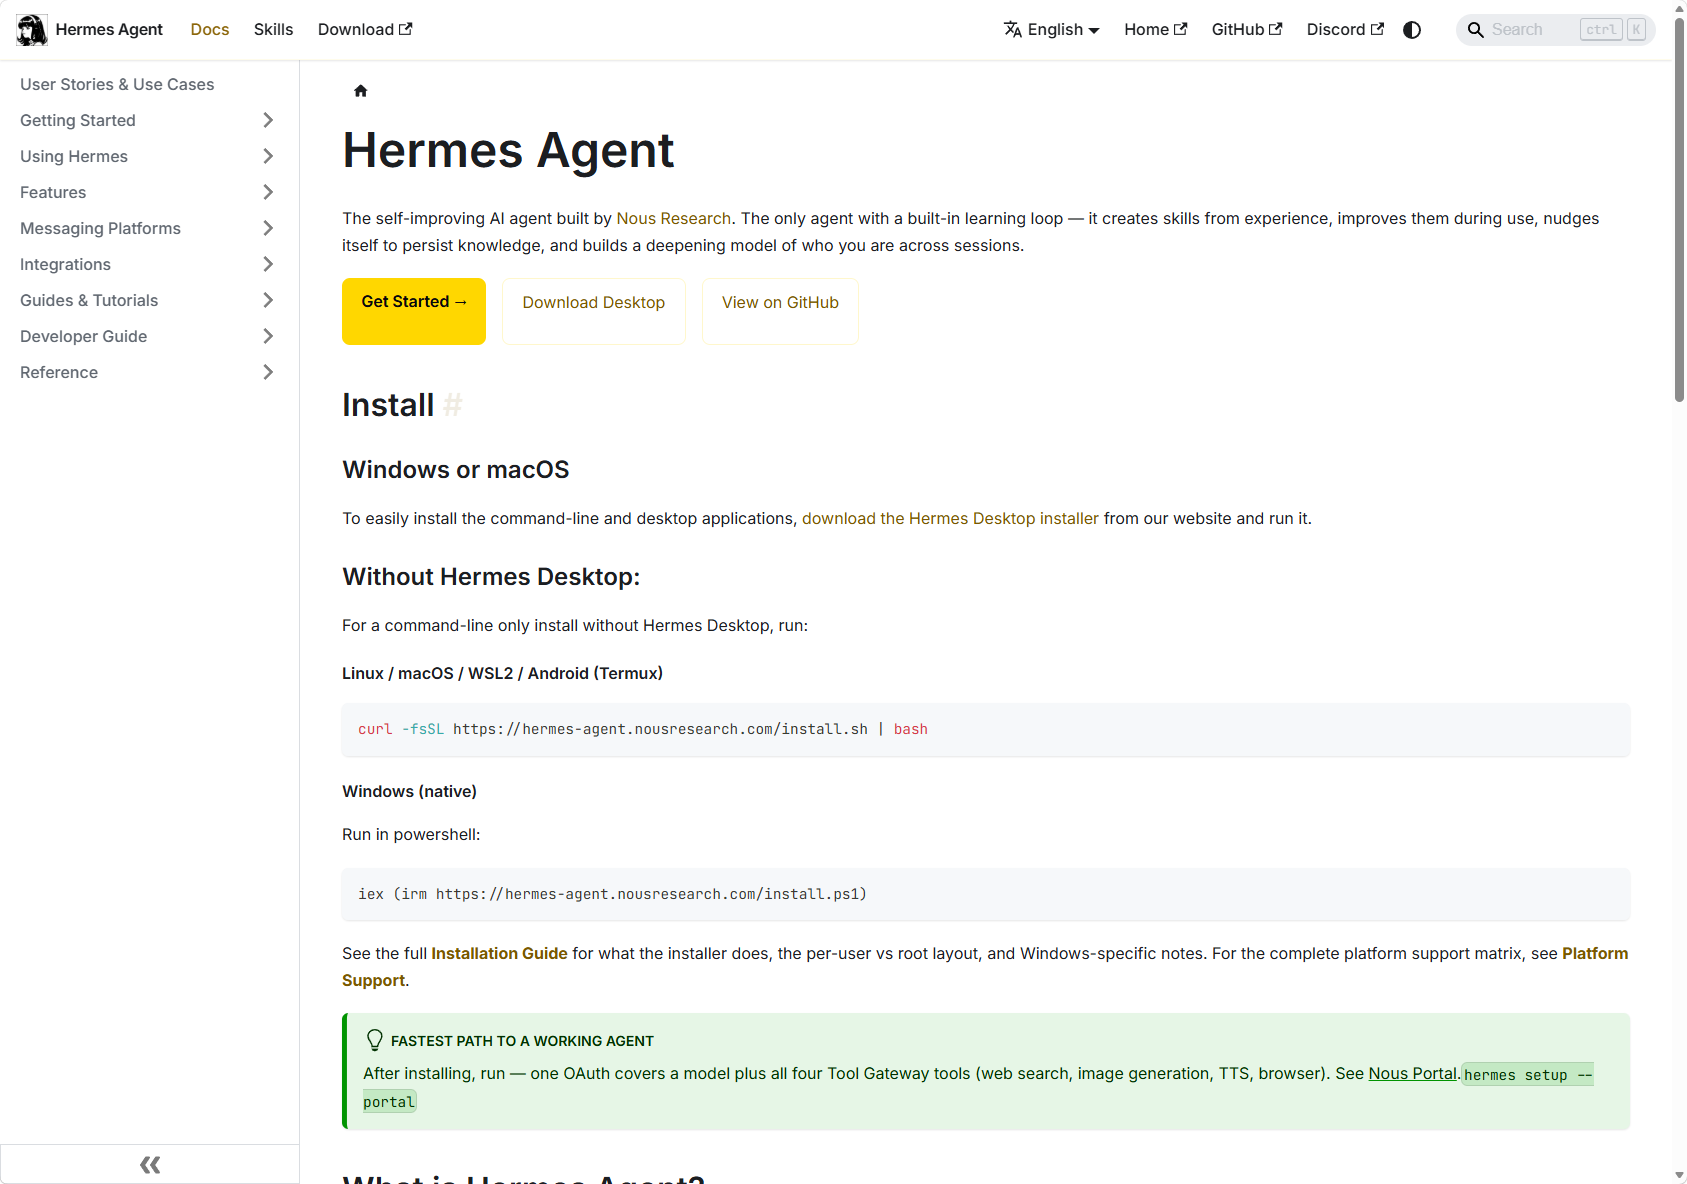
Task: Open the Platform Support link
Action: [985, 967]
